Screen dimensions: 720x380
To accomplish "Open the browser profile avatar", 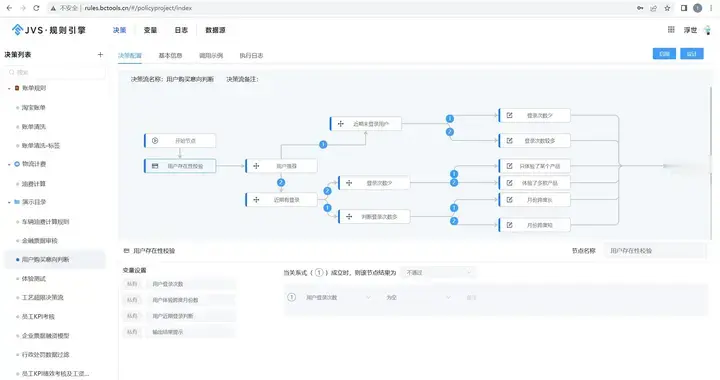I will 698,8.
